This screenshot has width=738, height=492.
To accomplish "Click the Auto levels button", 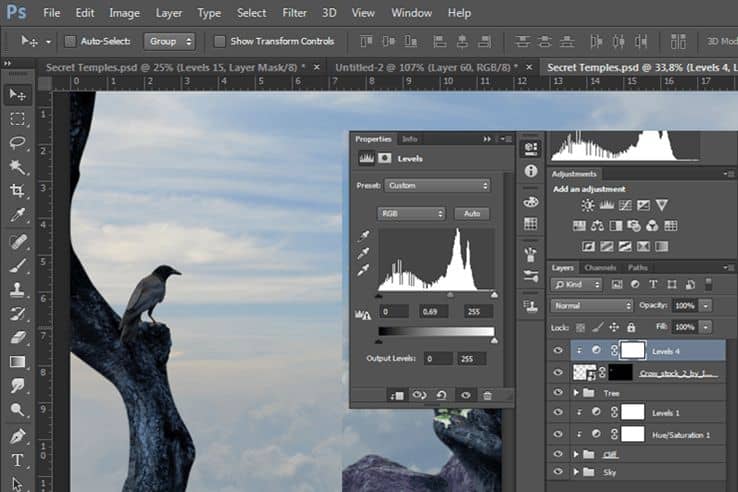I will 472,213.
